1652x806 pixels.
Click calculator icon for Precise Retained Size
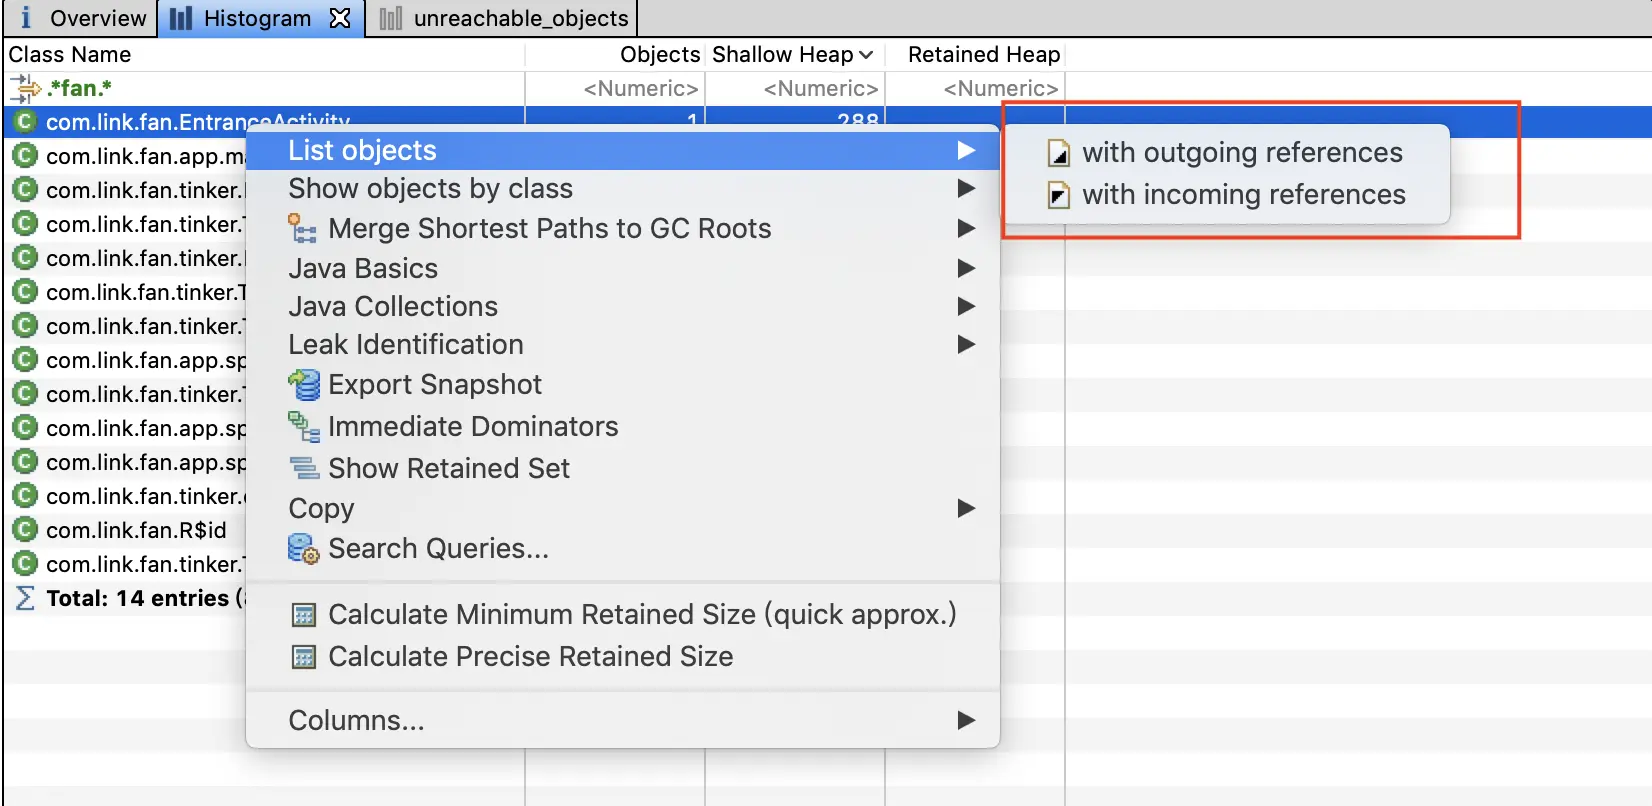click(x=303, y=657)
